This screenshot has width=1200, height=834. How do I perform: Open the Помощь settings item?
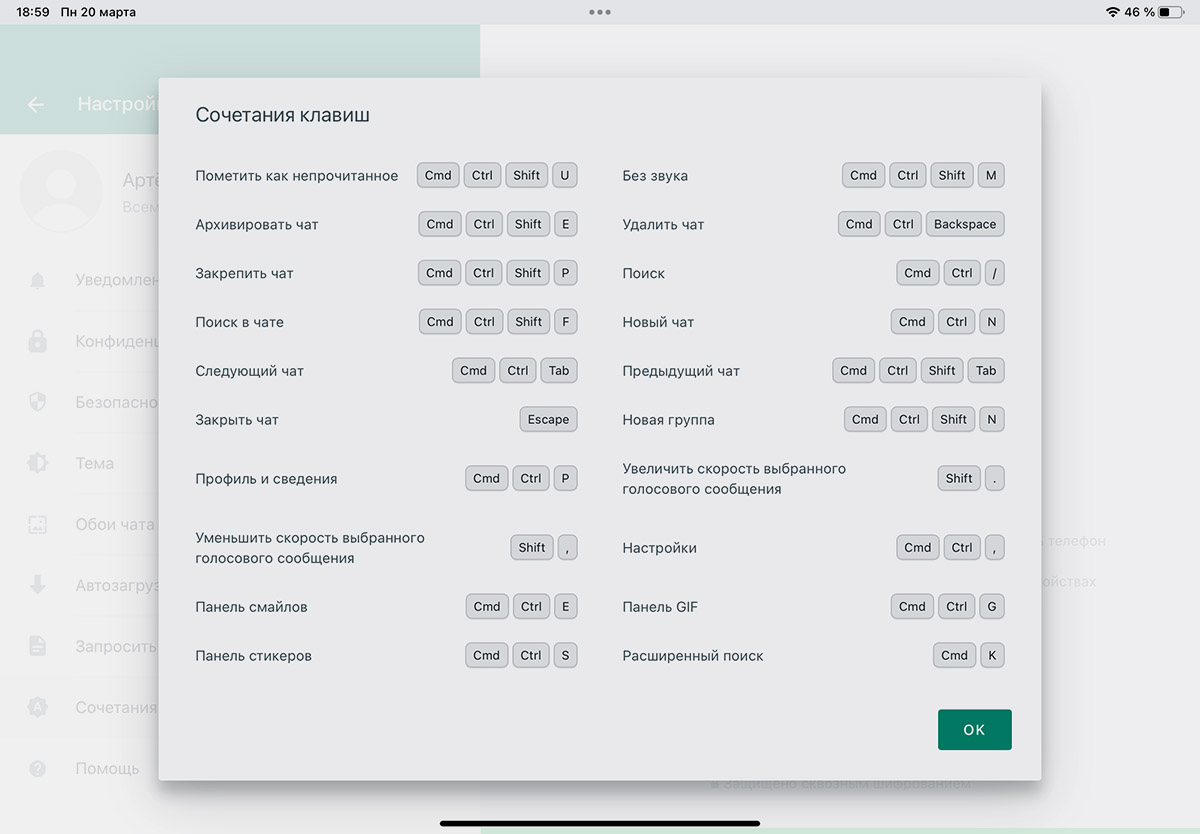pyautogui.click(x=107, y=768)
